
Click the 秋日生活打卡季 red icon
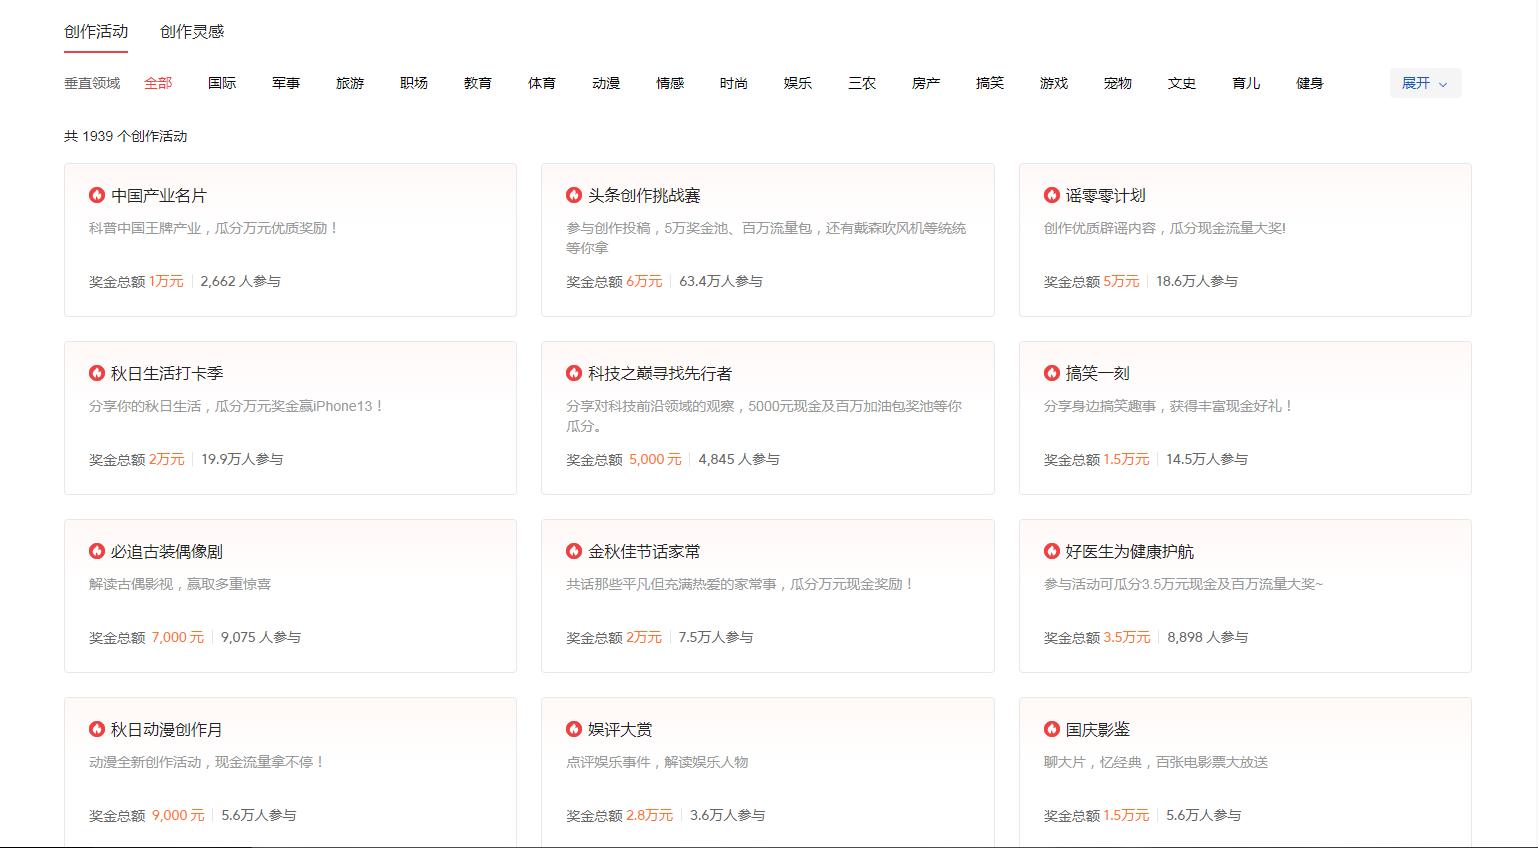[96, 373]
